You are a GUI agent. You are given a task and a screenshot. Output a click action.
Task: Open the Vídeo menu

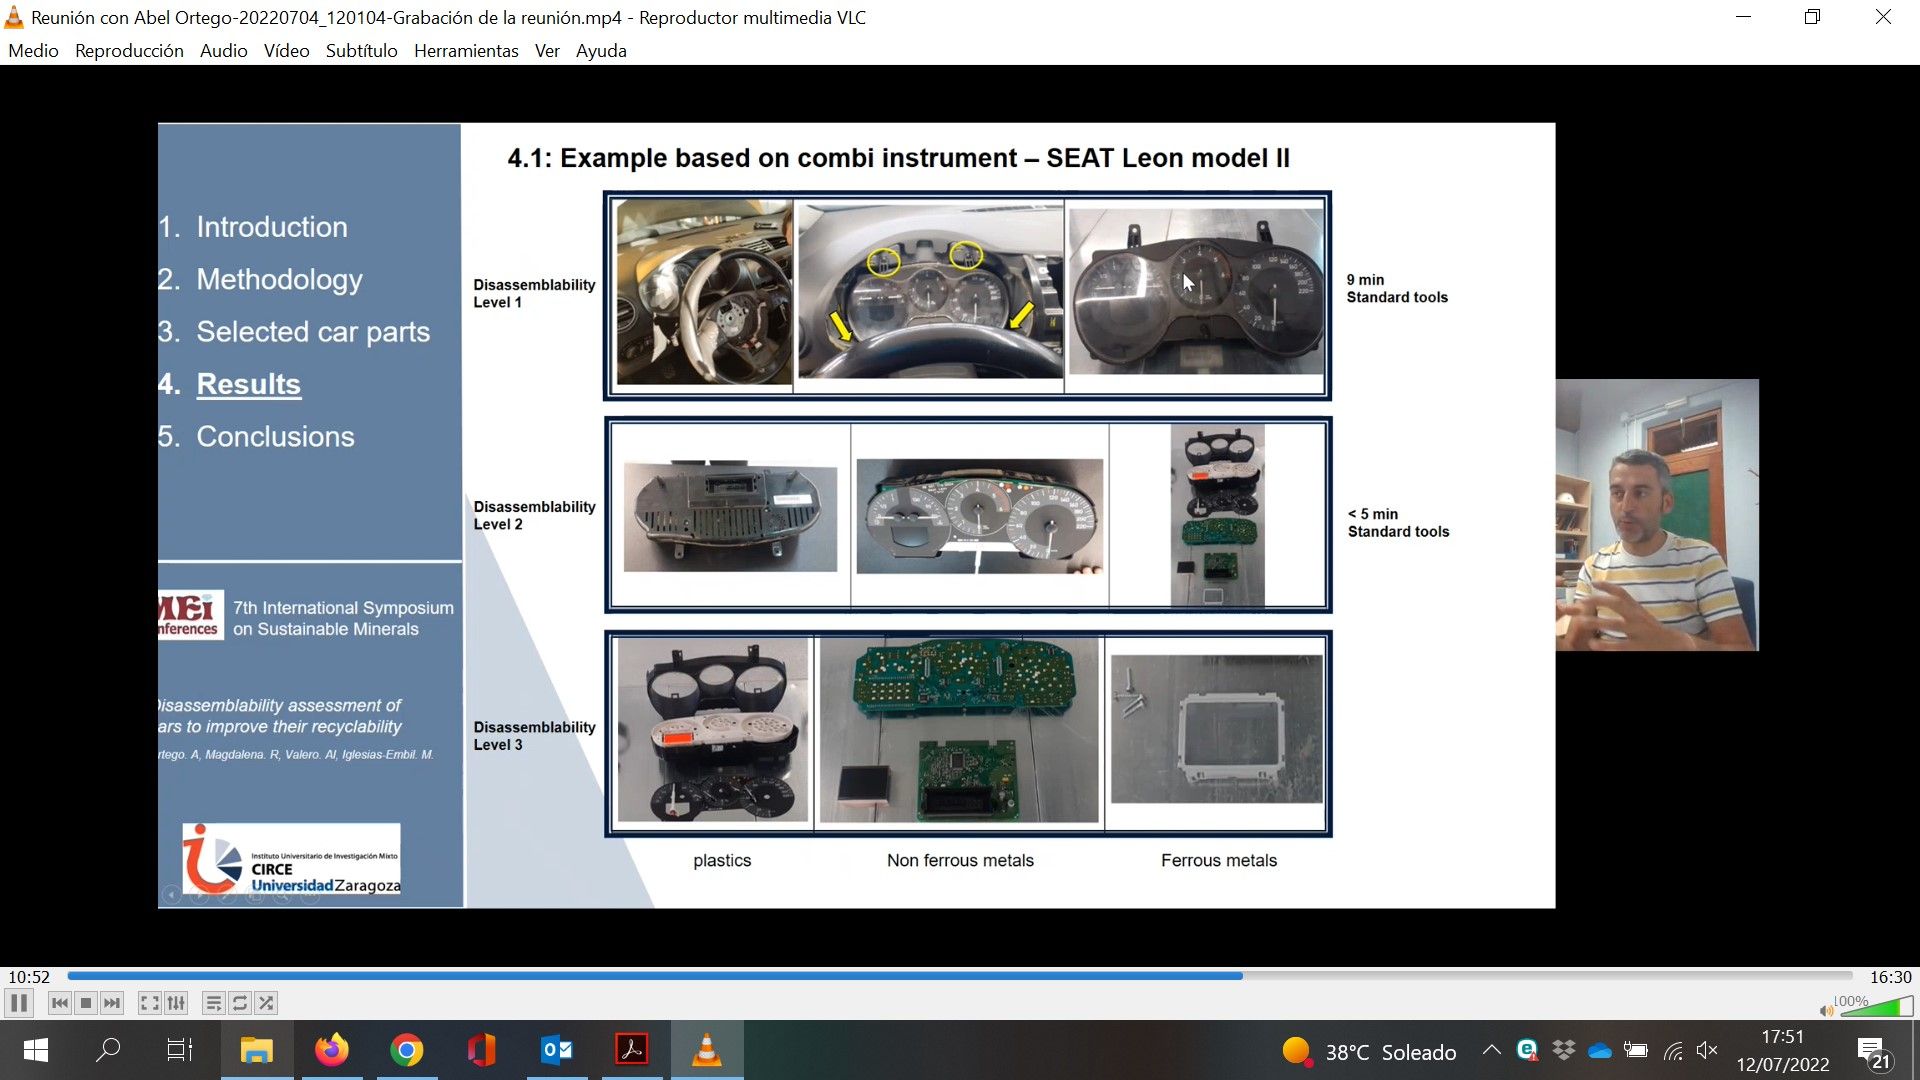pos(286,51)
